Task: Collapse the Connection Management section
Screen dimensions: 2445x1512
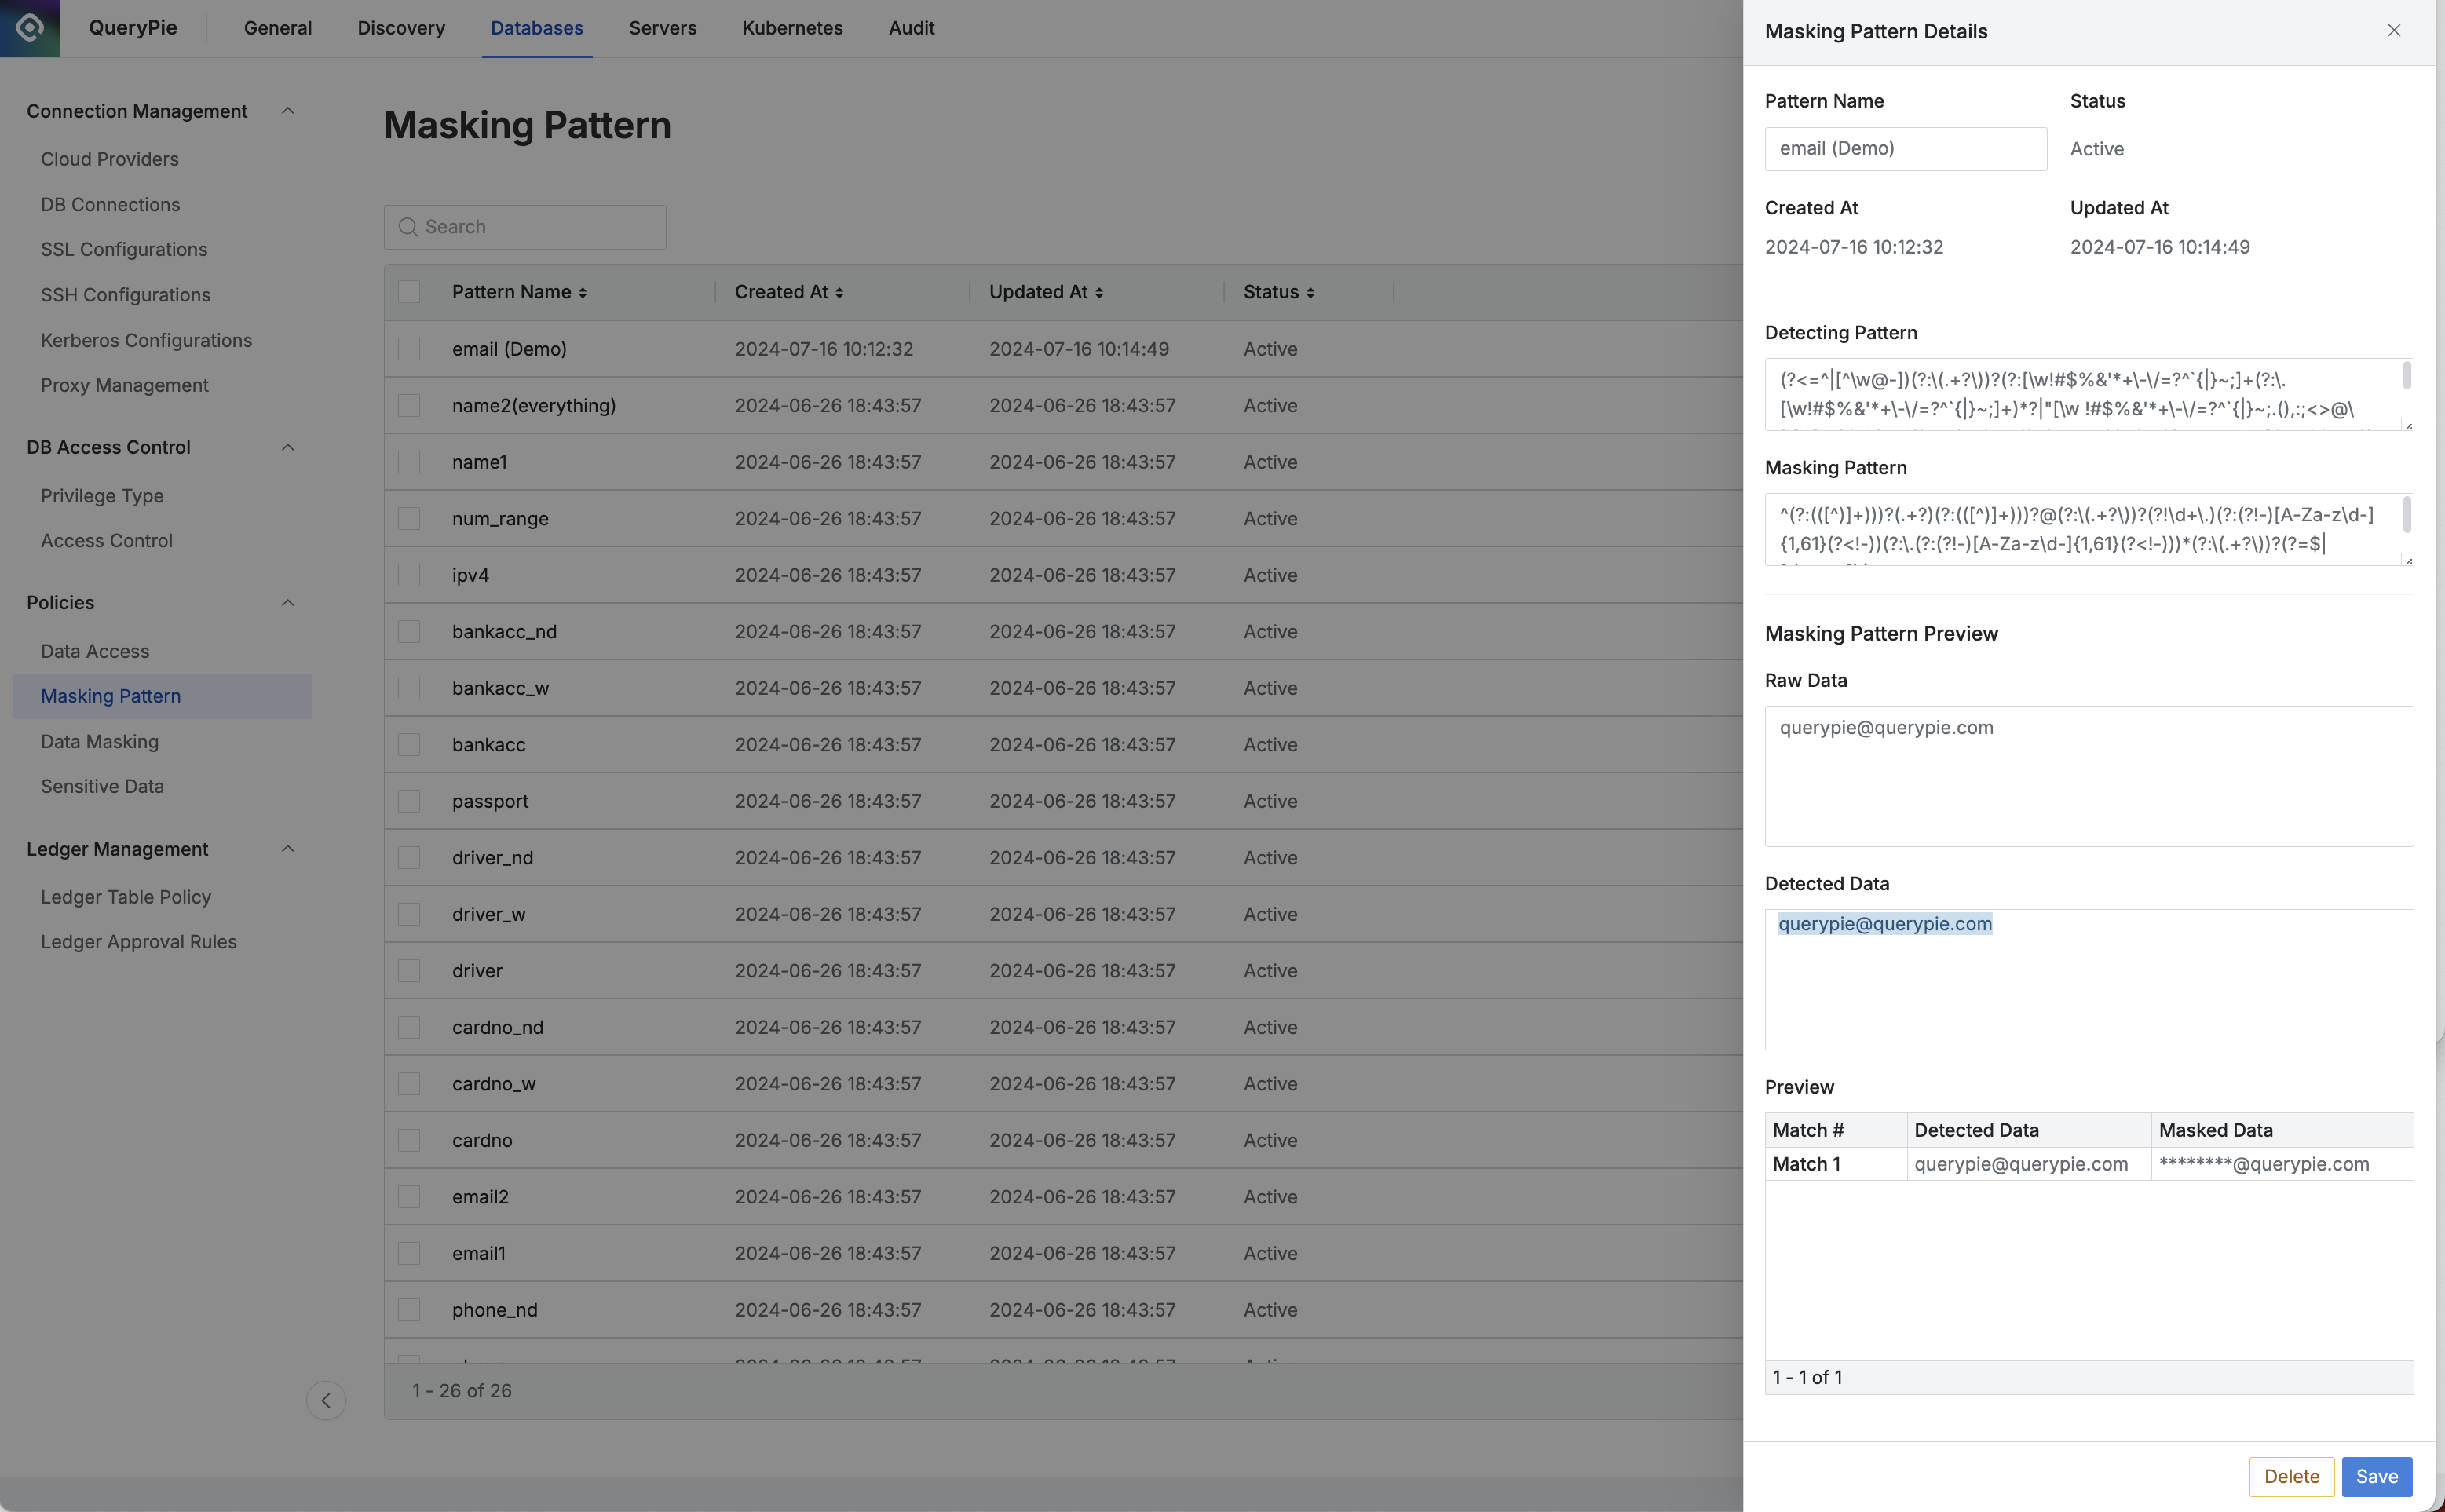Action: (288, 111)
